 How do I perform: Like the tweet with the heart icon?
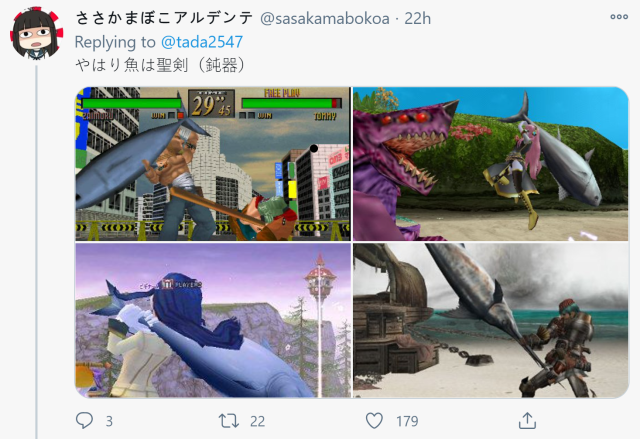click(374, 421)
